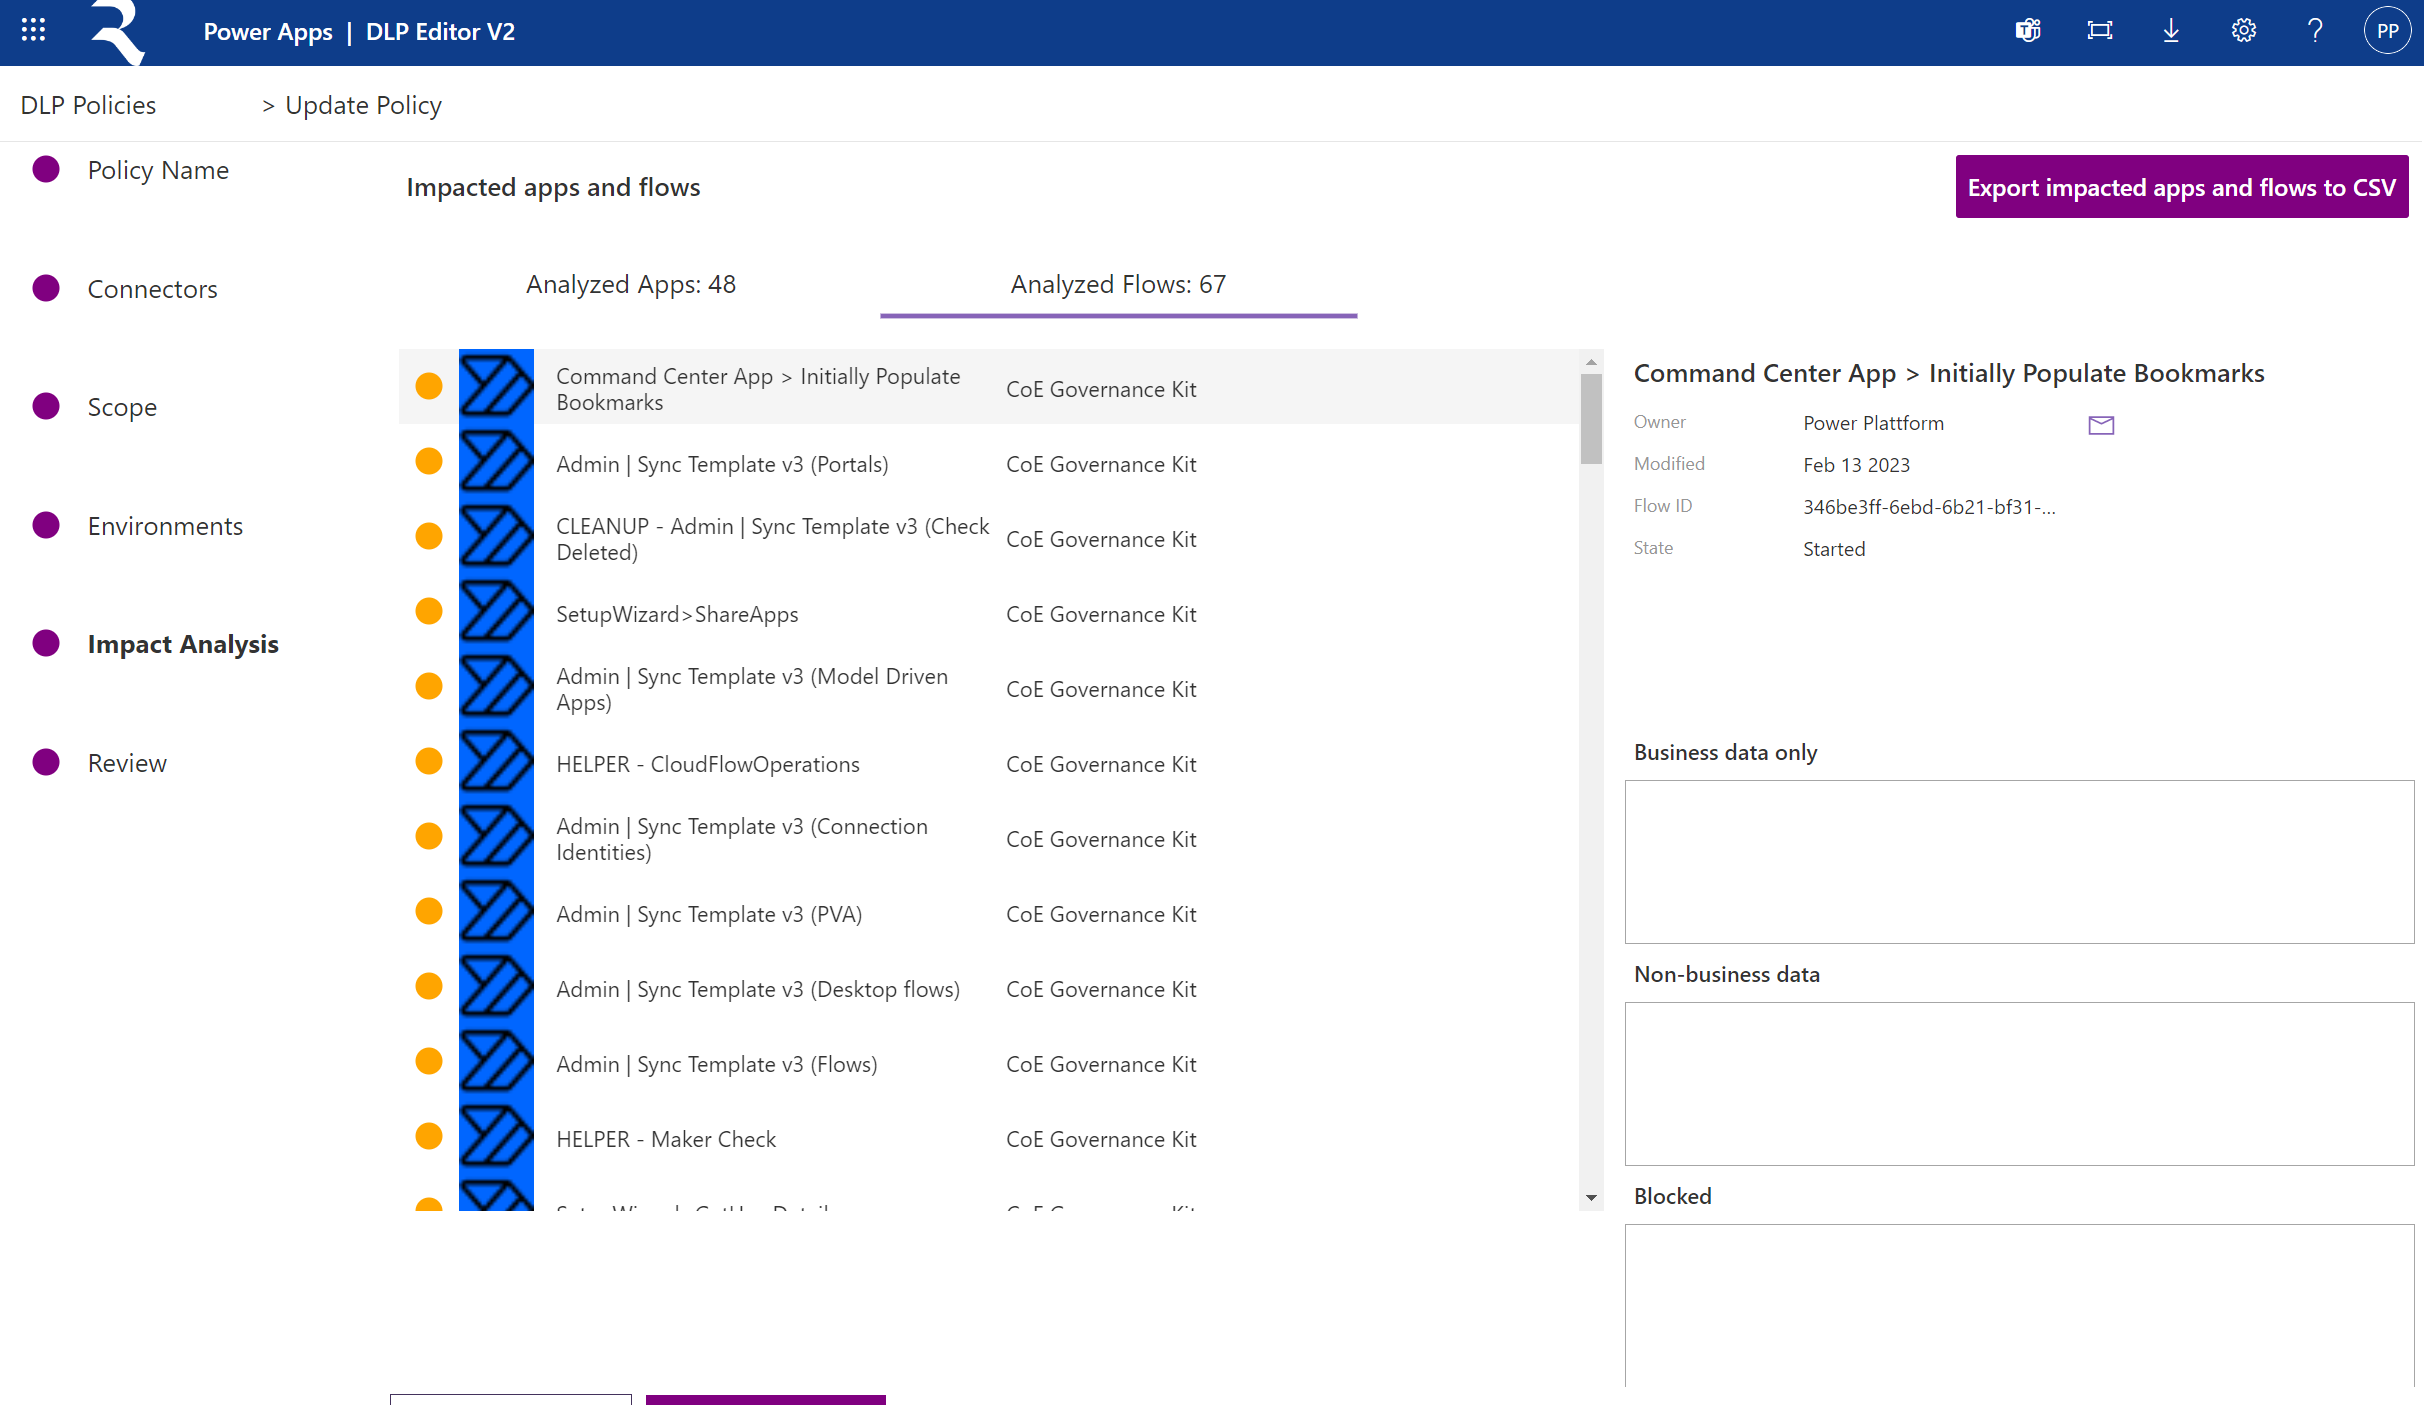The height and width of the screenshot is (1405, 2424).
Task: Open the Non-business data field
Action: 2019,1083
